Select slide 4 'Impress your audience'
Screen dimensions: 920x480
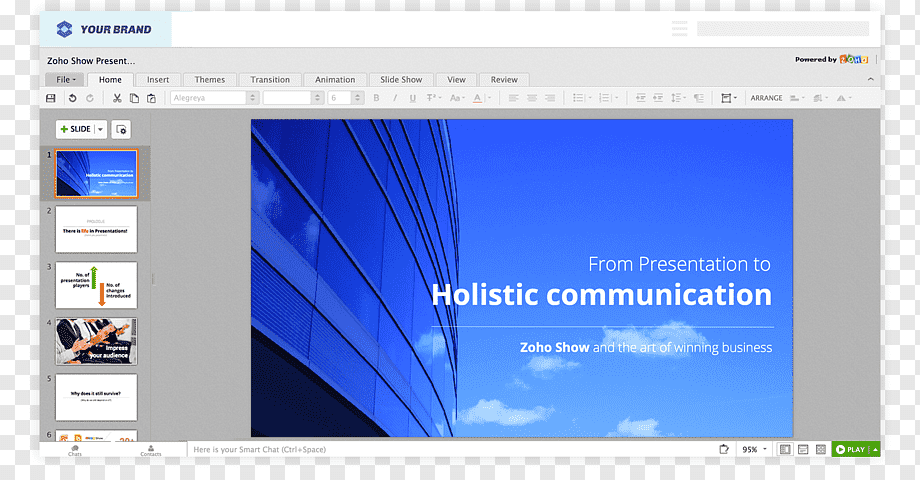(x=96, y=342)
